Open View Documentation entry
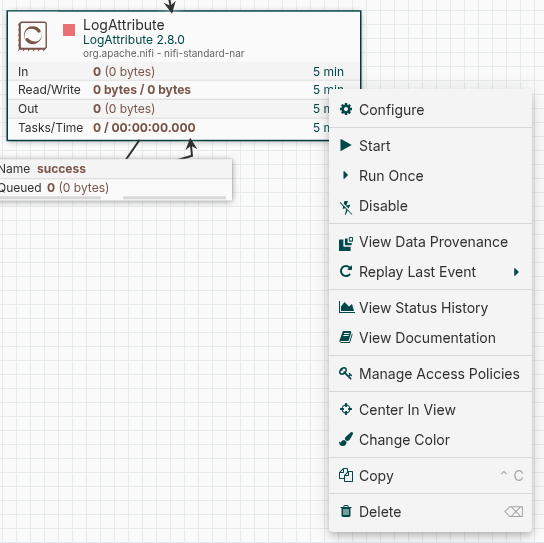The height and width of the screenshot is (543, 544). point(430,338)
